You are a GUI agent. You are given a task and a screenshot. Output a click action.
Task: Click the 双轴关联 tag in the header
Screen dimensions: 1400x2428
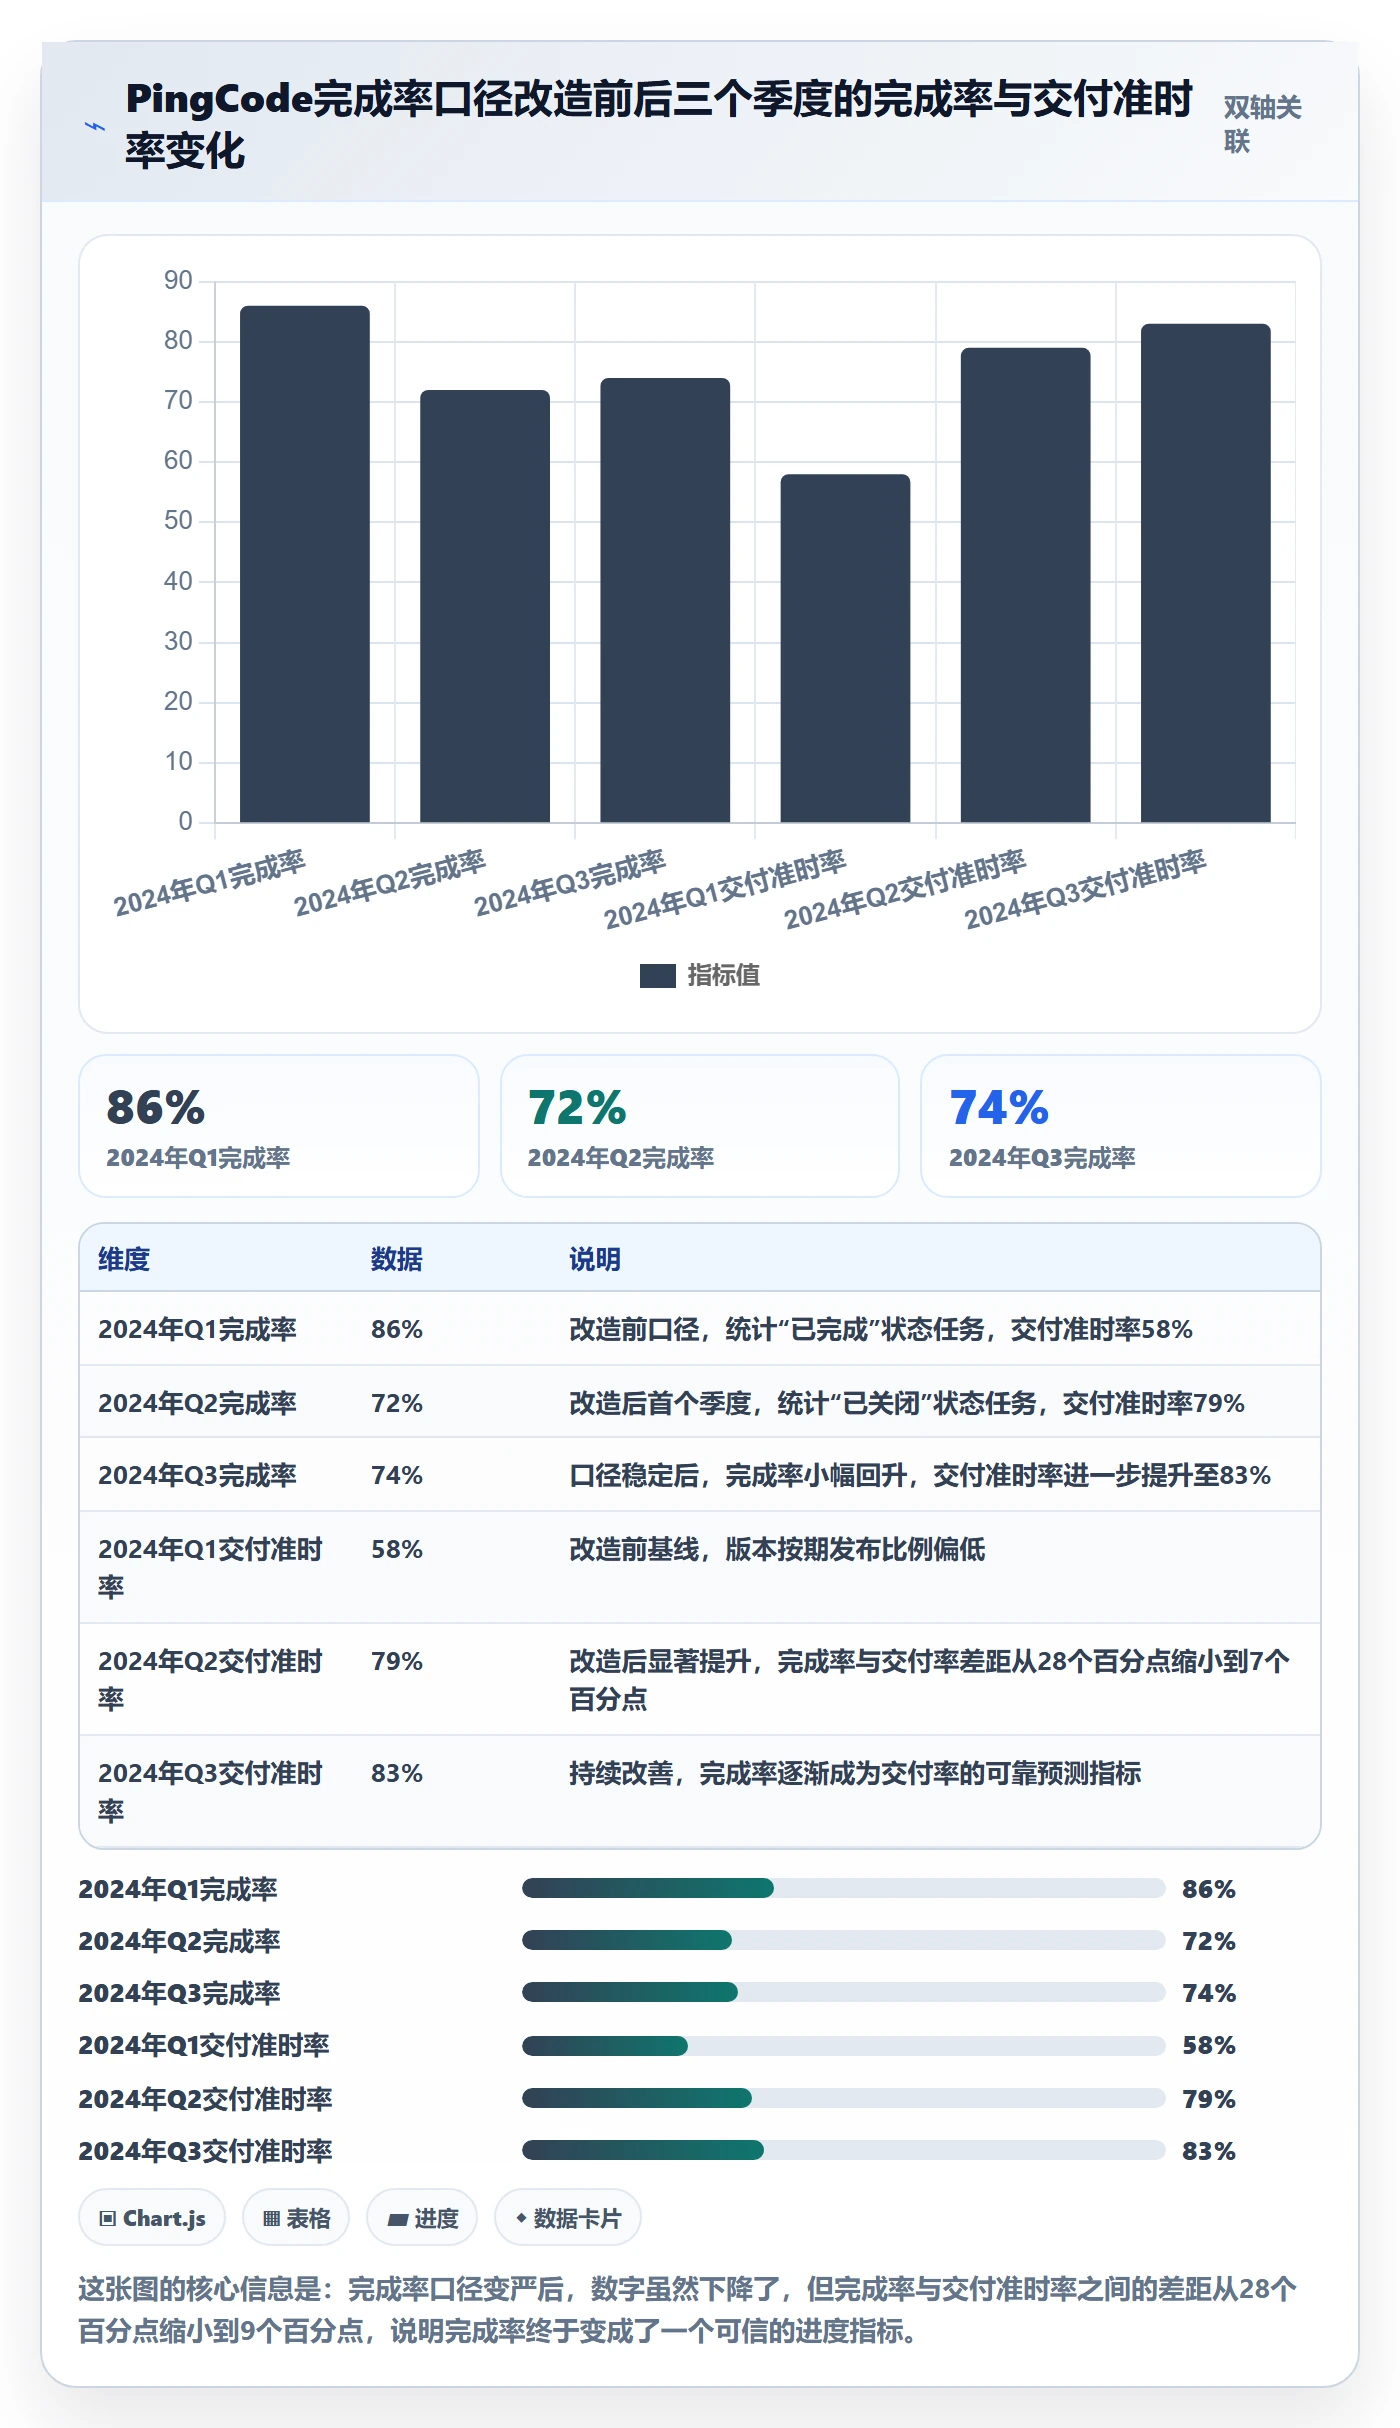pos(1262,124)
